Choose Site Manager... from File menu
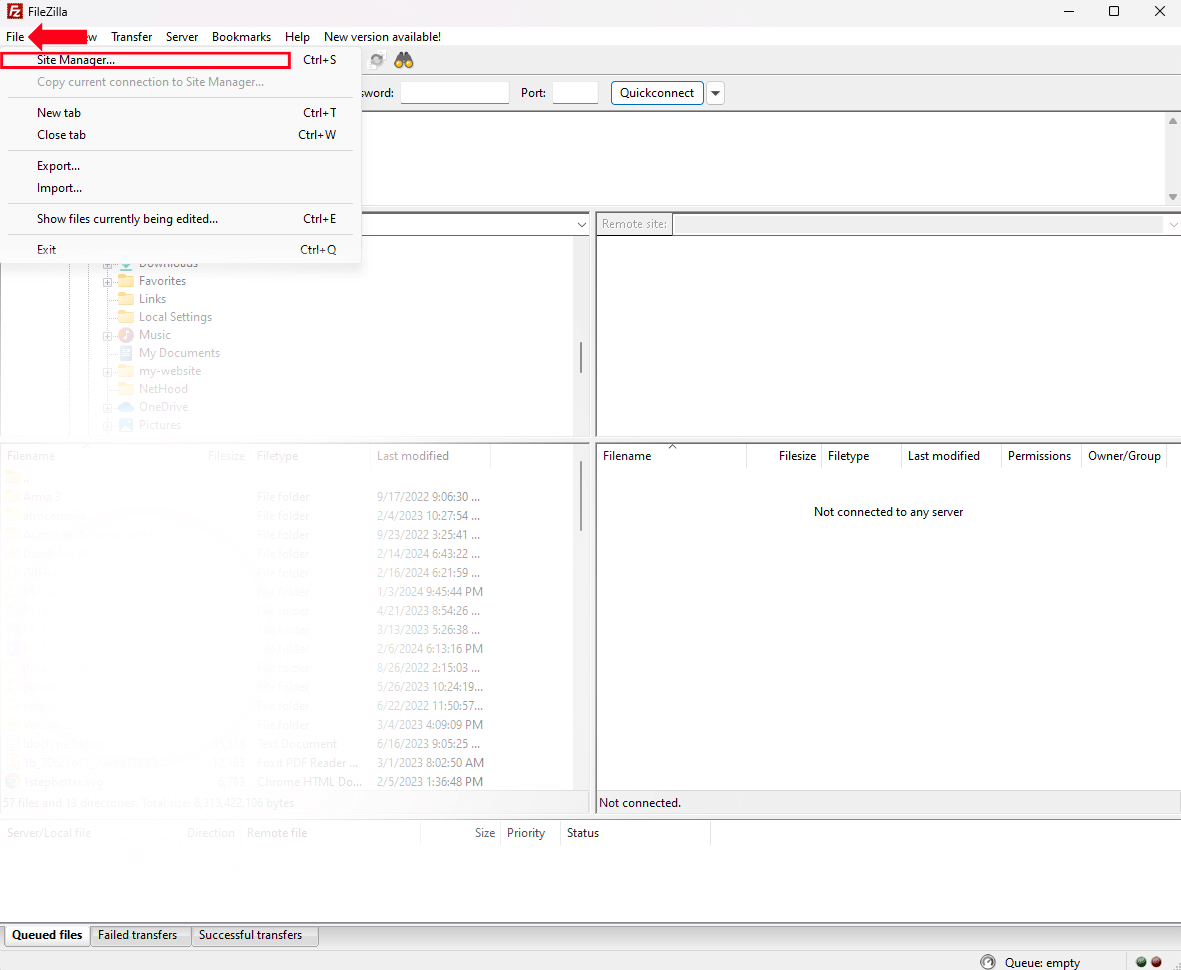The width and height of the screenshot is (1181, 970). click(181, 60)
